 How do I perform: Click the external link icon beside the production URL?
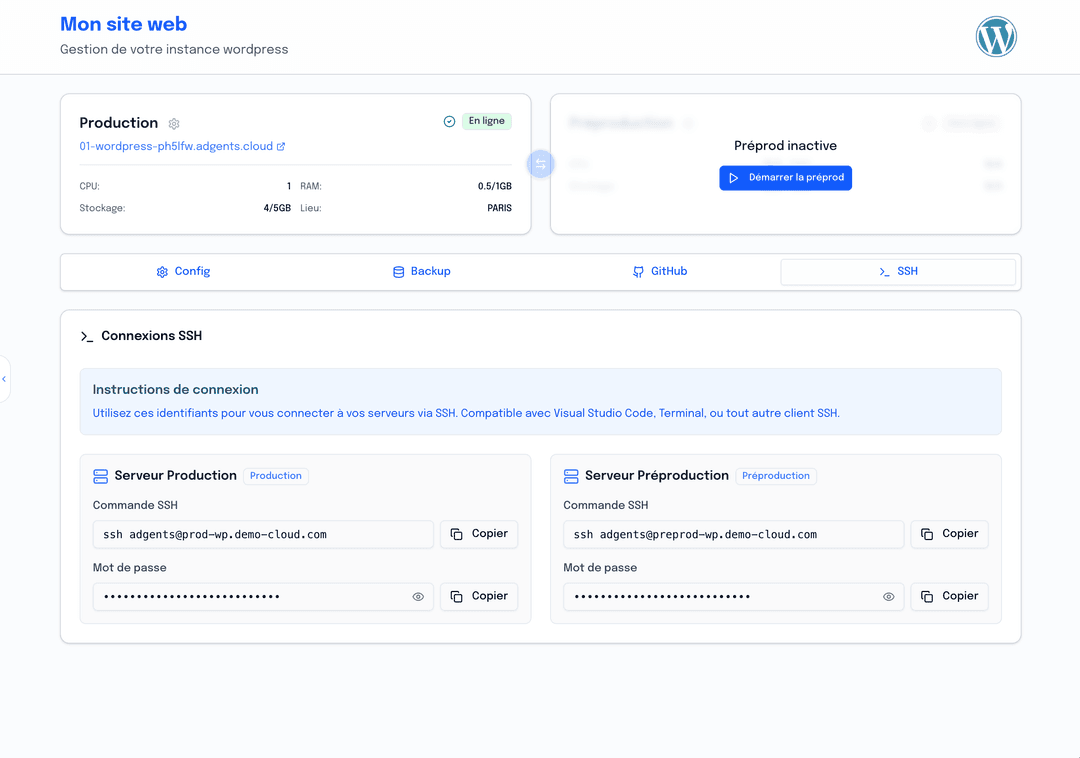[x=281, y=147]
